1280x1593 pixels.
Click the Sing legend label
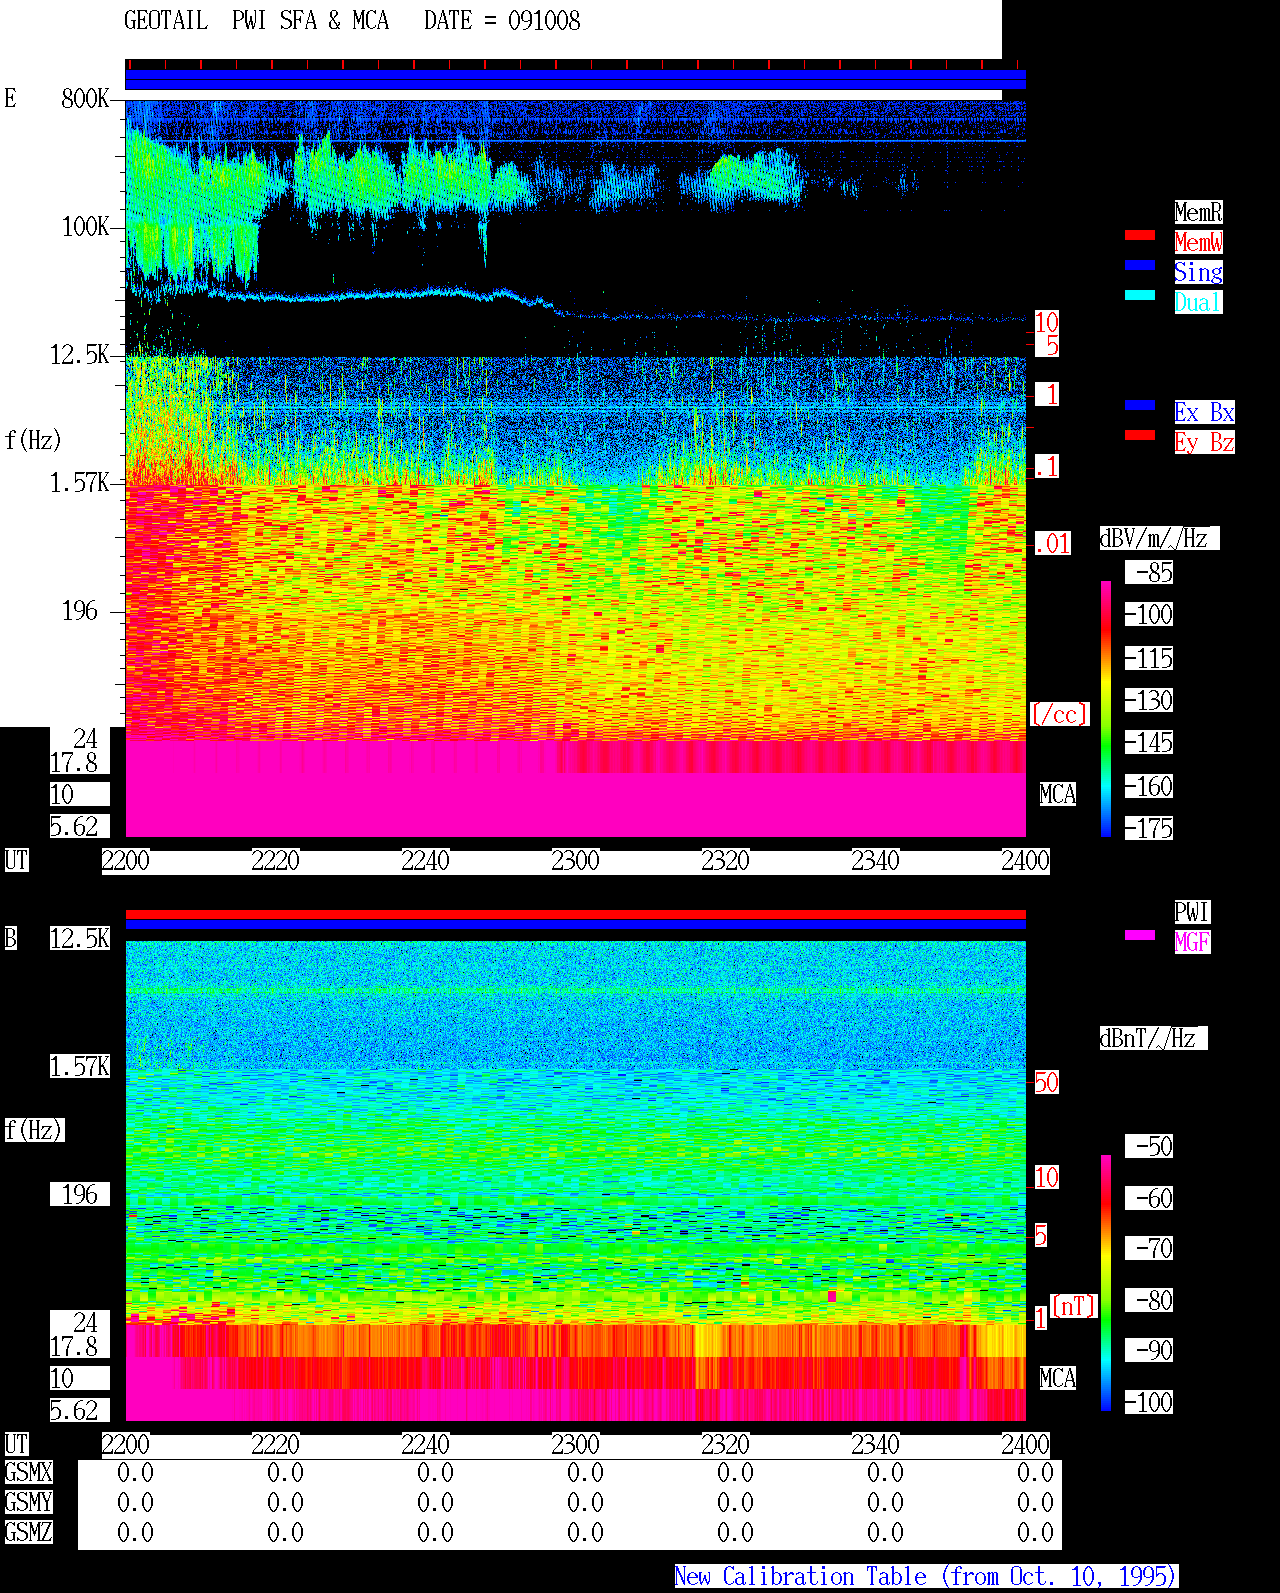point(1198,272)
